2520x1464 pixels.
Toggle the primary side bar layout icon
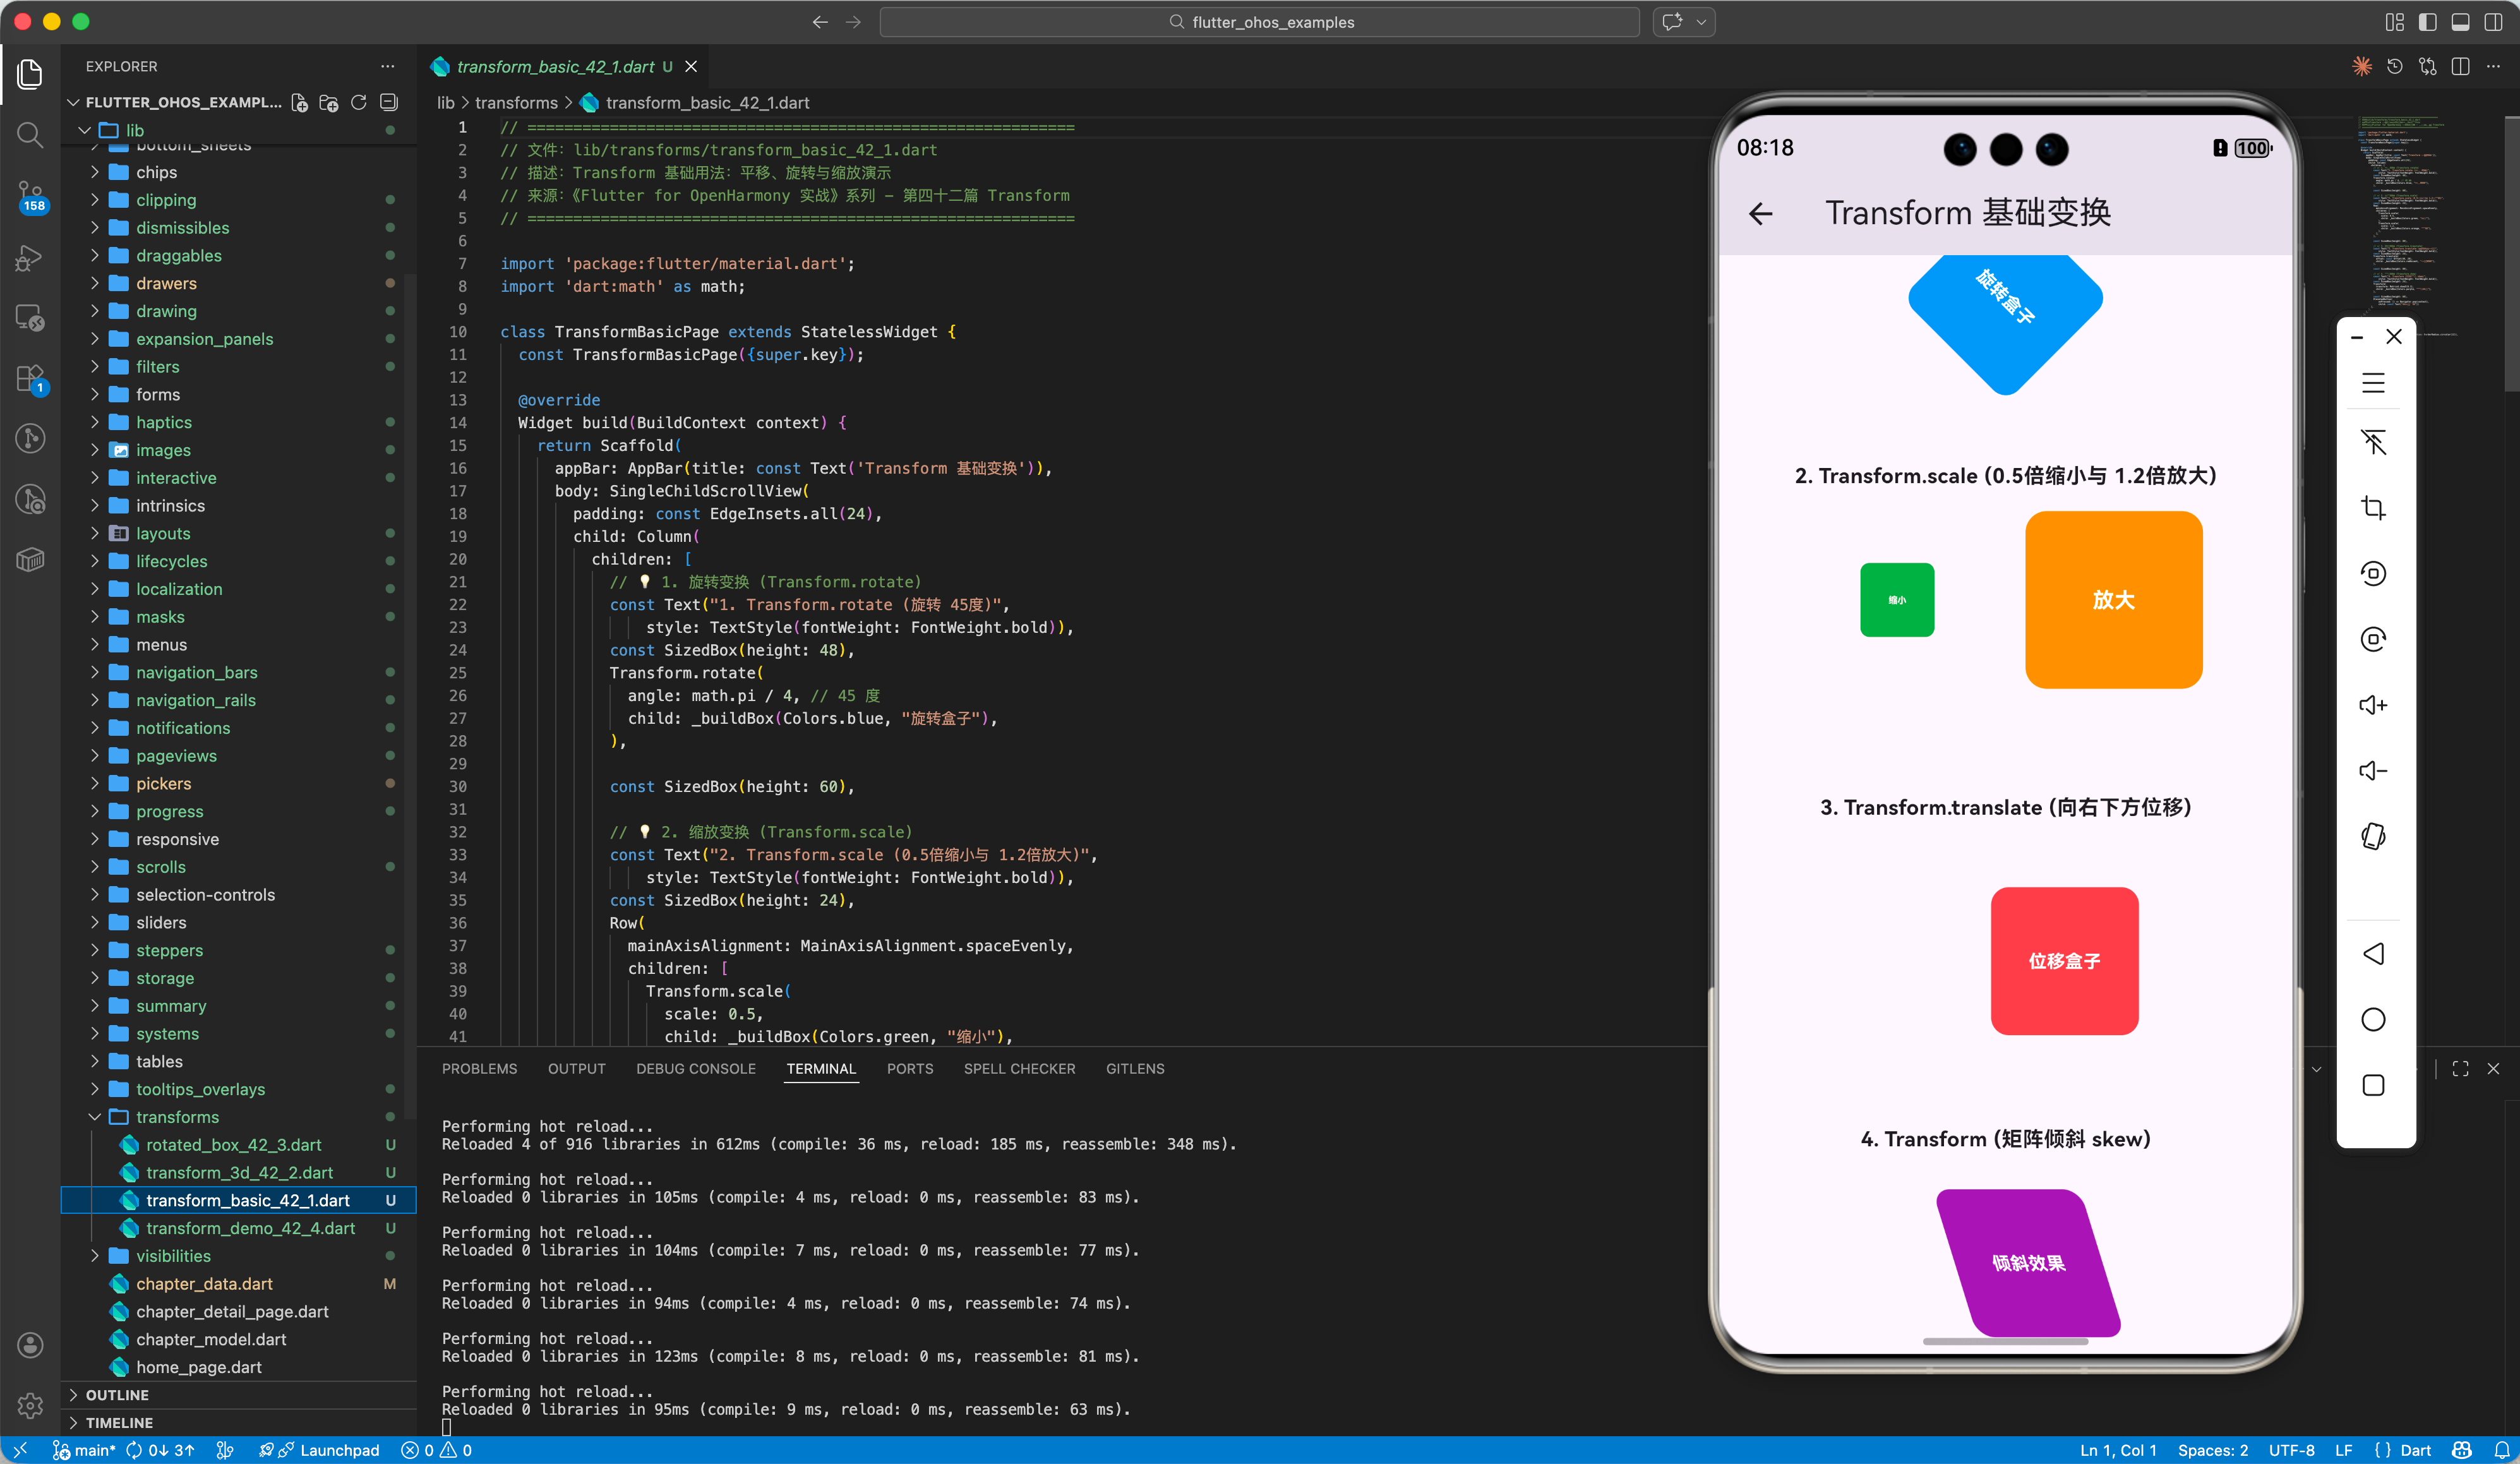tap(2427, 22)
